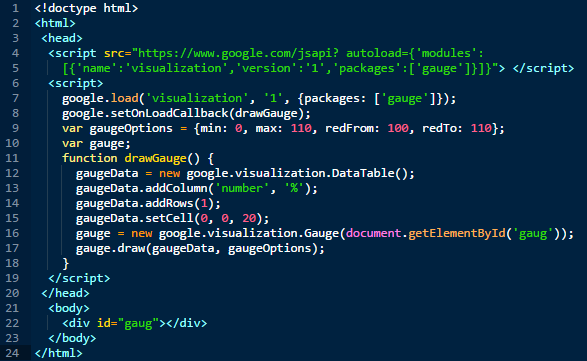
Task: Click 'gaugeOptions' variable on line 9
Action: (x=131, y=128)
